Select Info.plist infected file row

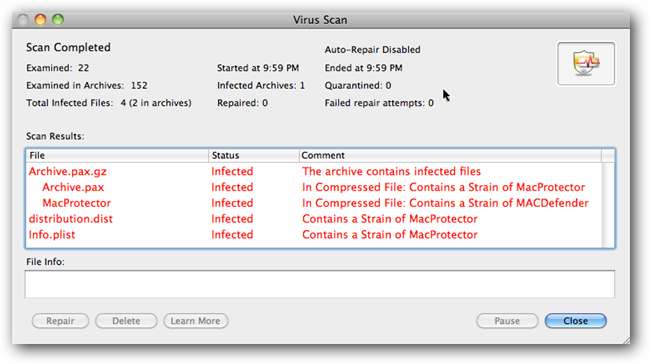314,234
